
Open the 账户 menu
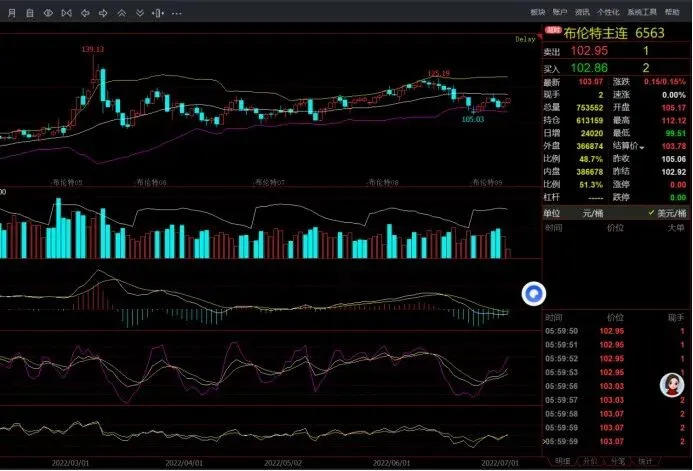[x=560, y=12]
